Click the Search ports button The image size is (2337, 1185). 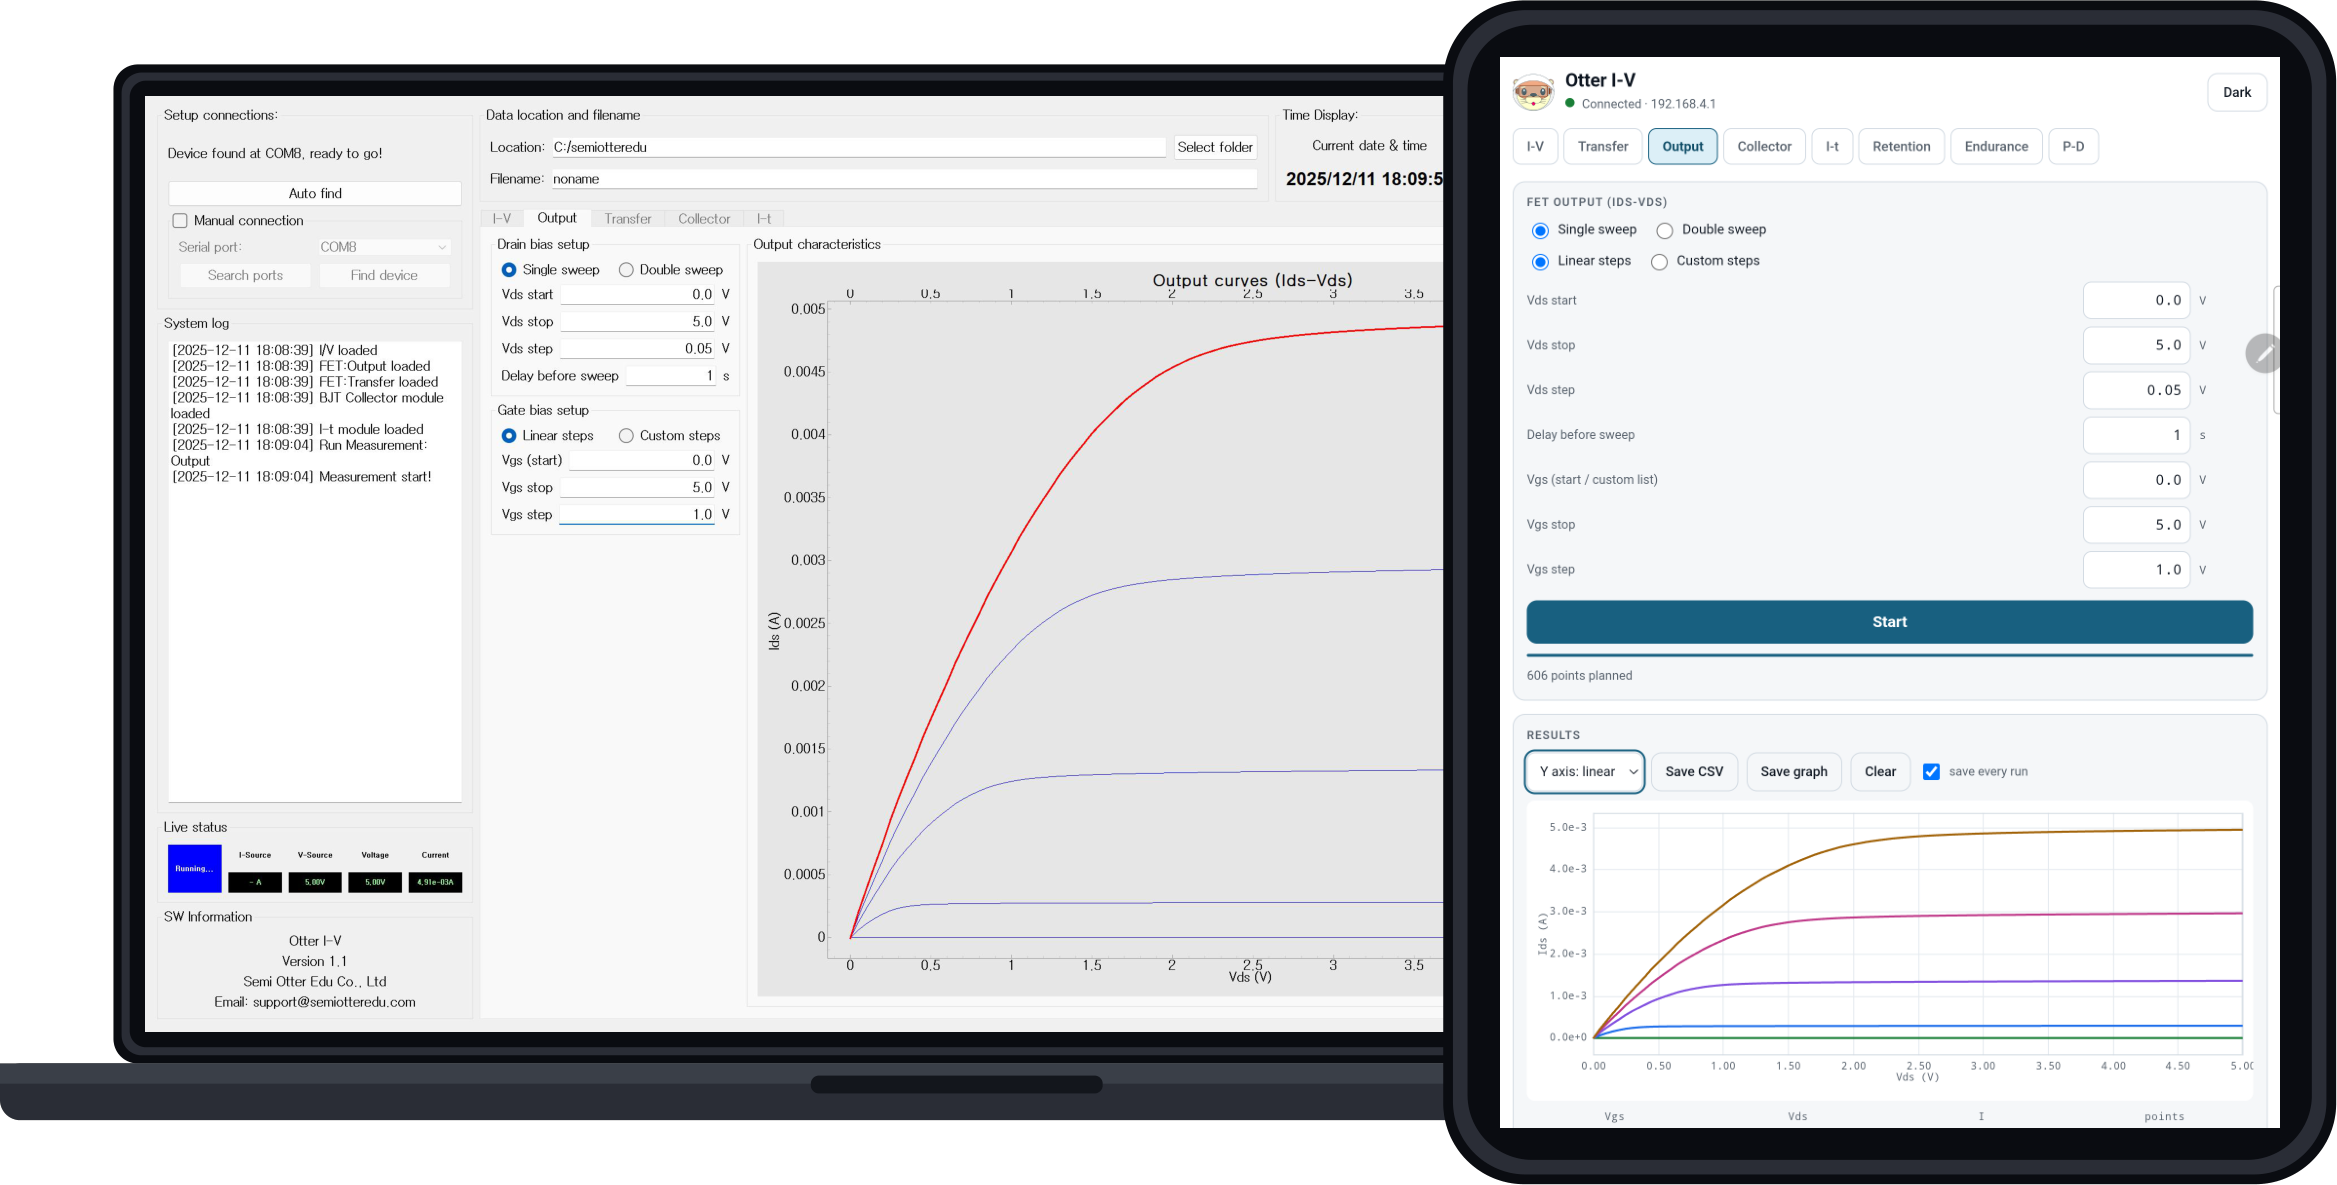[245, 276]
